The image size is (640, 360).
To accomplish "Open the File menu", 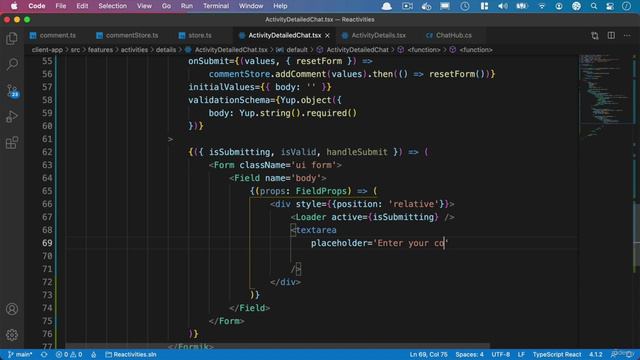I will tap(61, 6).
